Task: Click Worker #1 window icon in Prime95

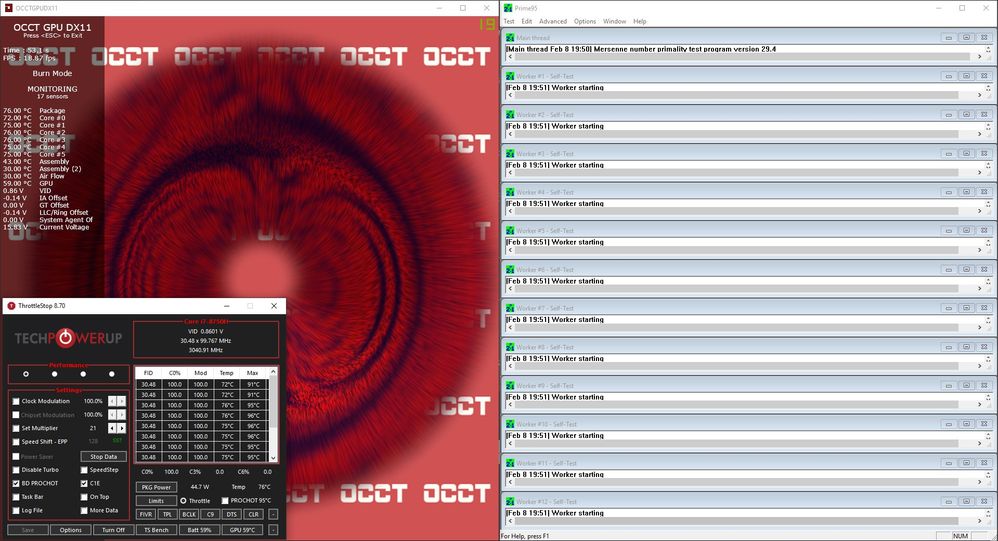Action: (x=510, y=76)
